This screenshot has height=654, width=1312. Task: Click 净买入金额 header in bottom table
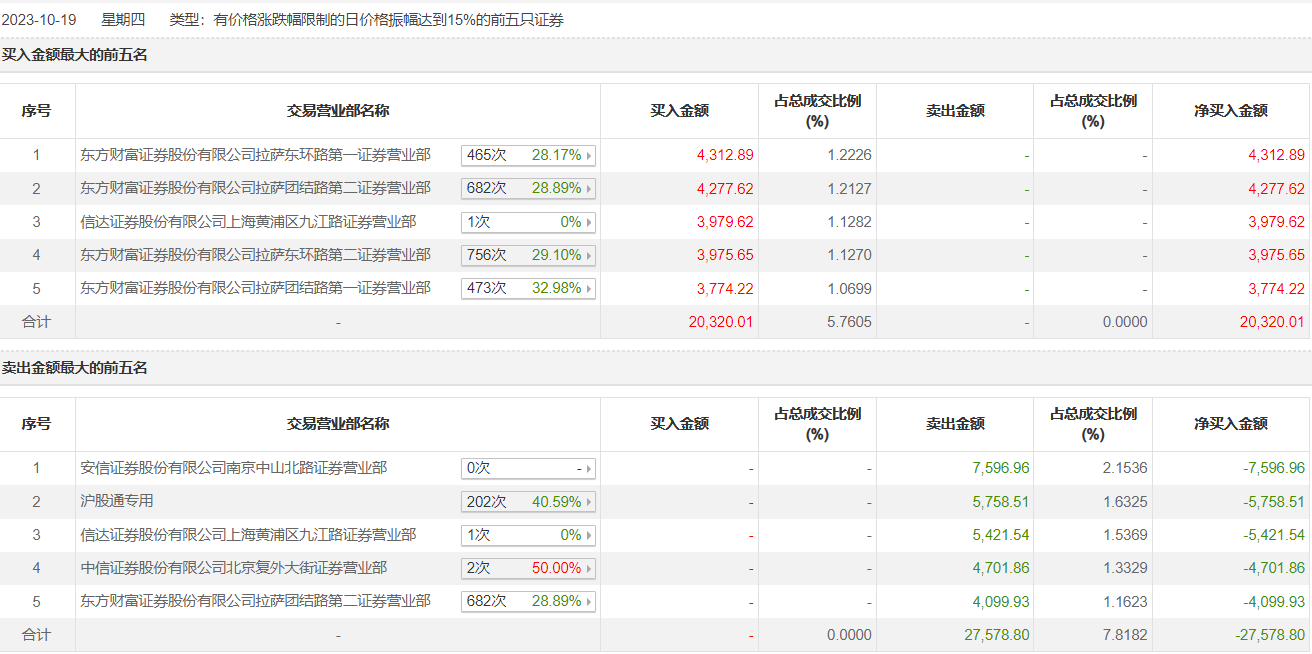[x=1231, y=424]
